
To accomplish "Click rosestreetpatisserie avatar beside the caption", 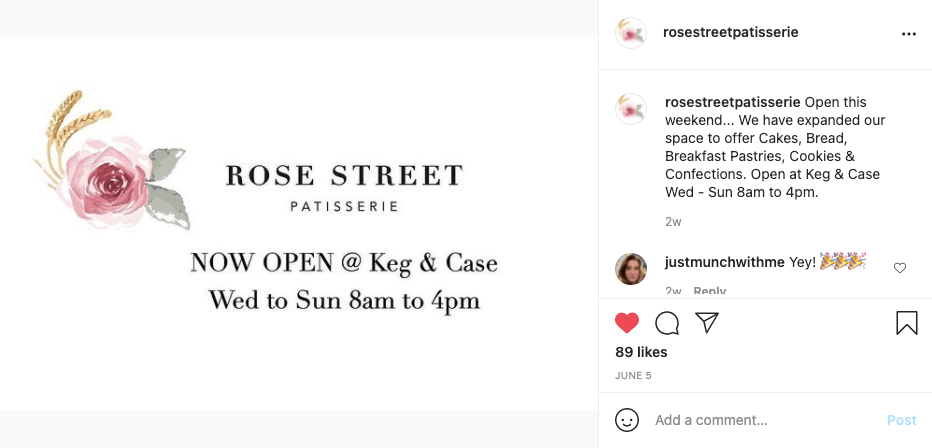I will [630, 109].
